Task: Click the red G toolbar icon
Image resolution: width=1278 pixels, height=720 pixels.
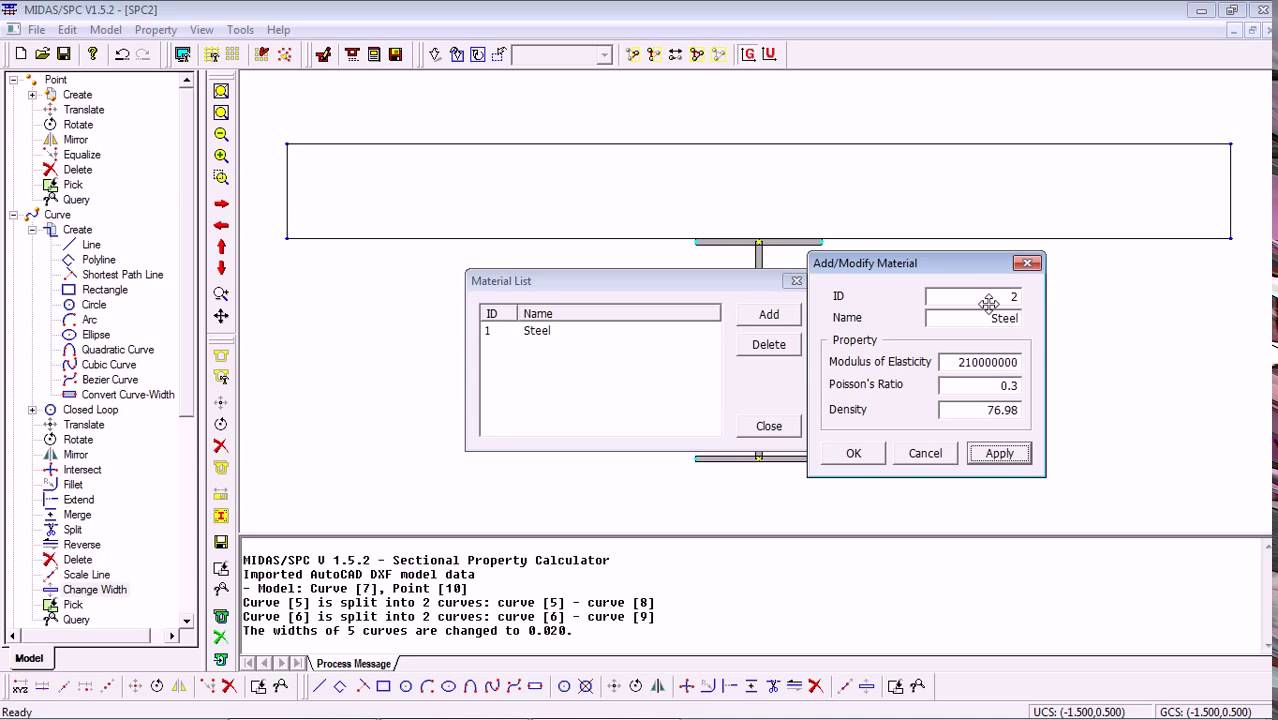Action: [x=748, y=54]
